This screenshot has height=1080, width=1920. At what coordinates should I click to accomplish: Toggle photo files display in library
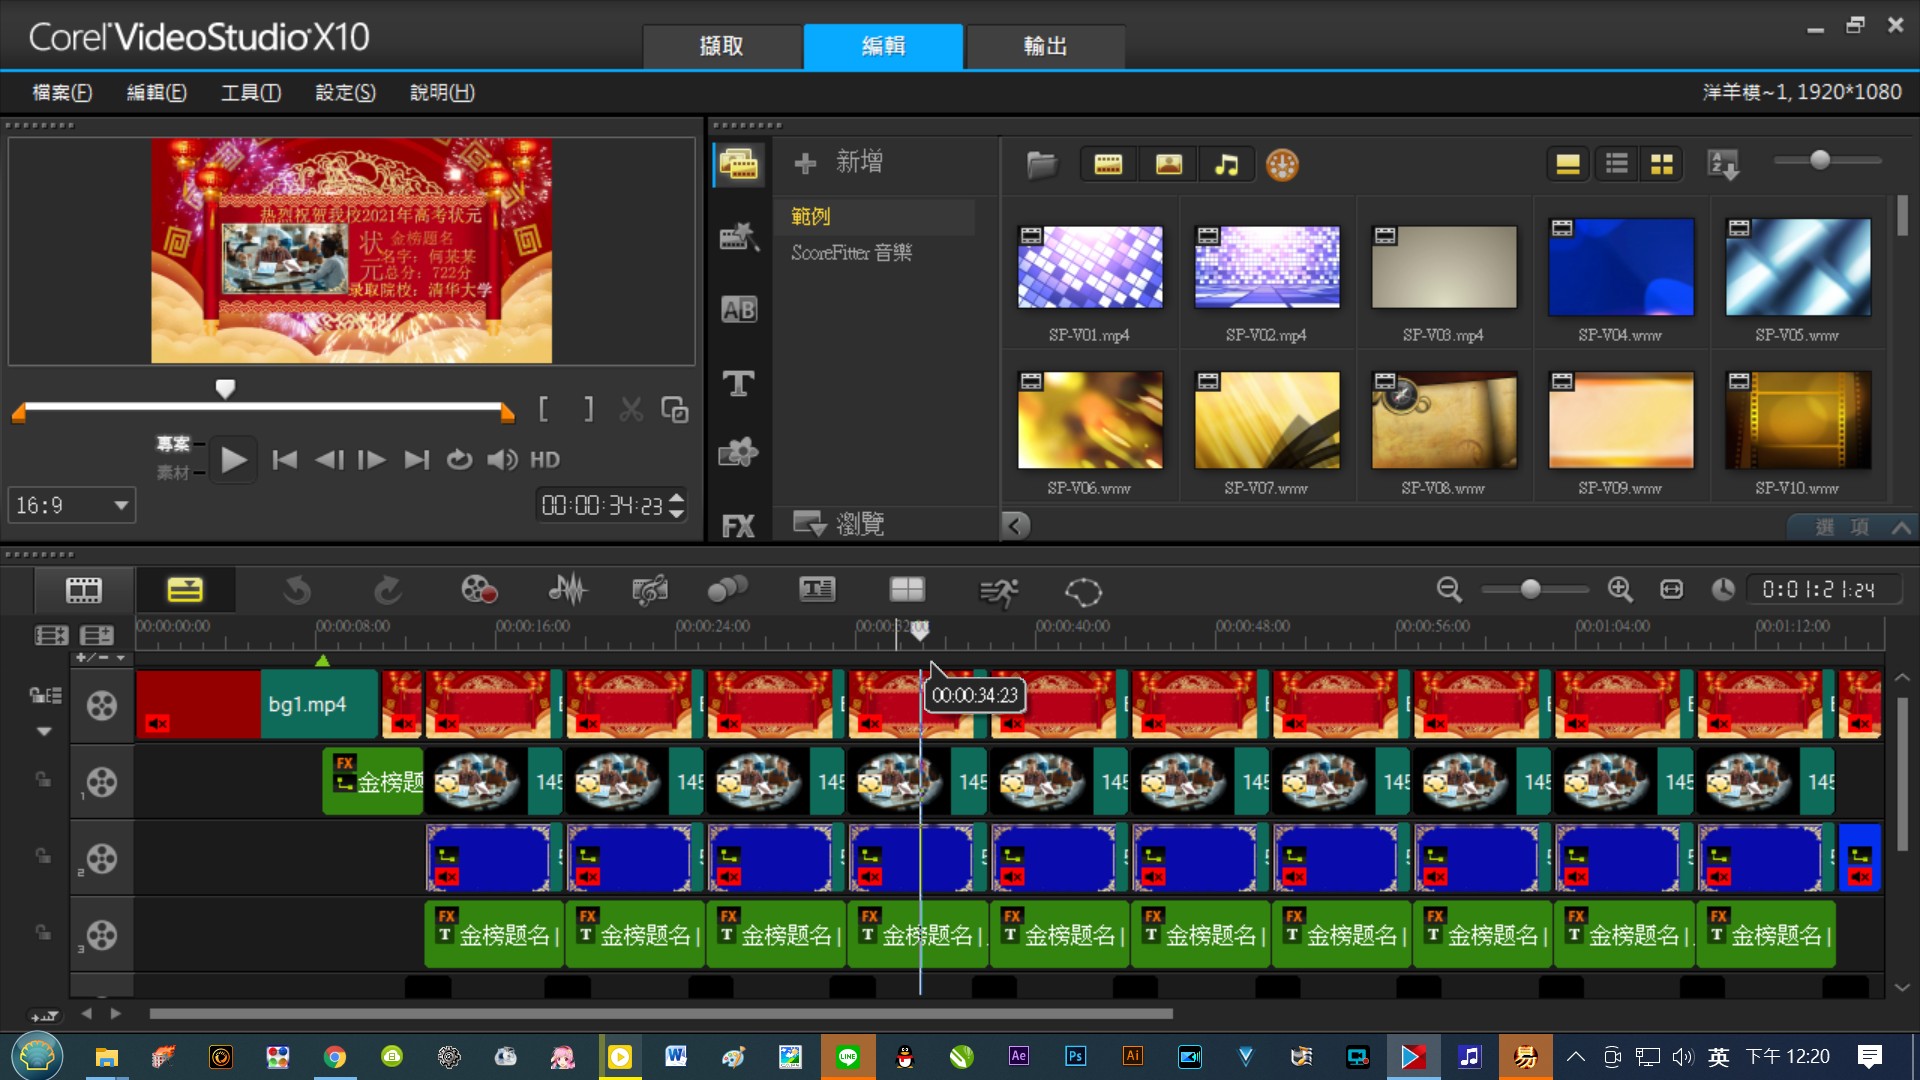click(x=1168, y=164)
